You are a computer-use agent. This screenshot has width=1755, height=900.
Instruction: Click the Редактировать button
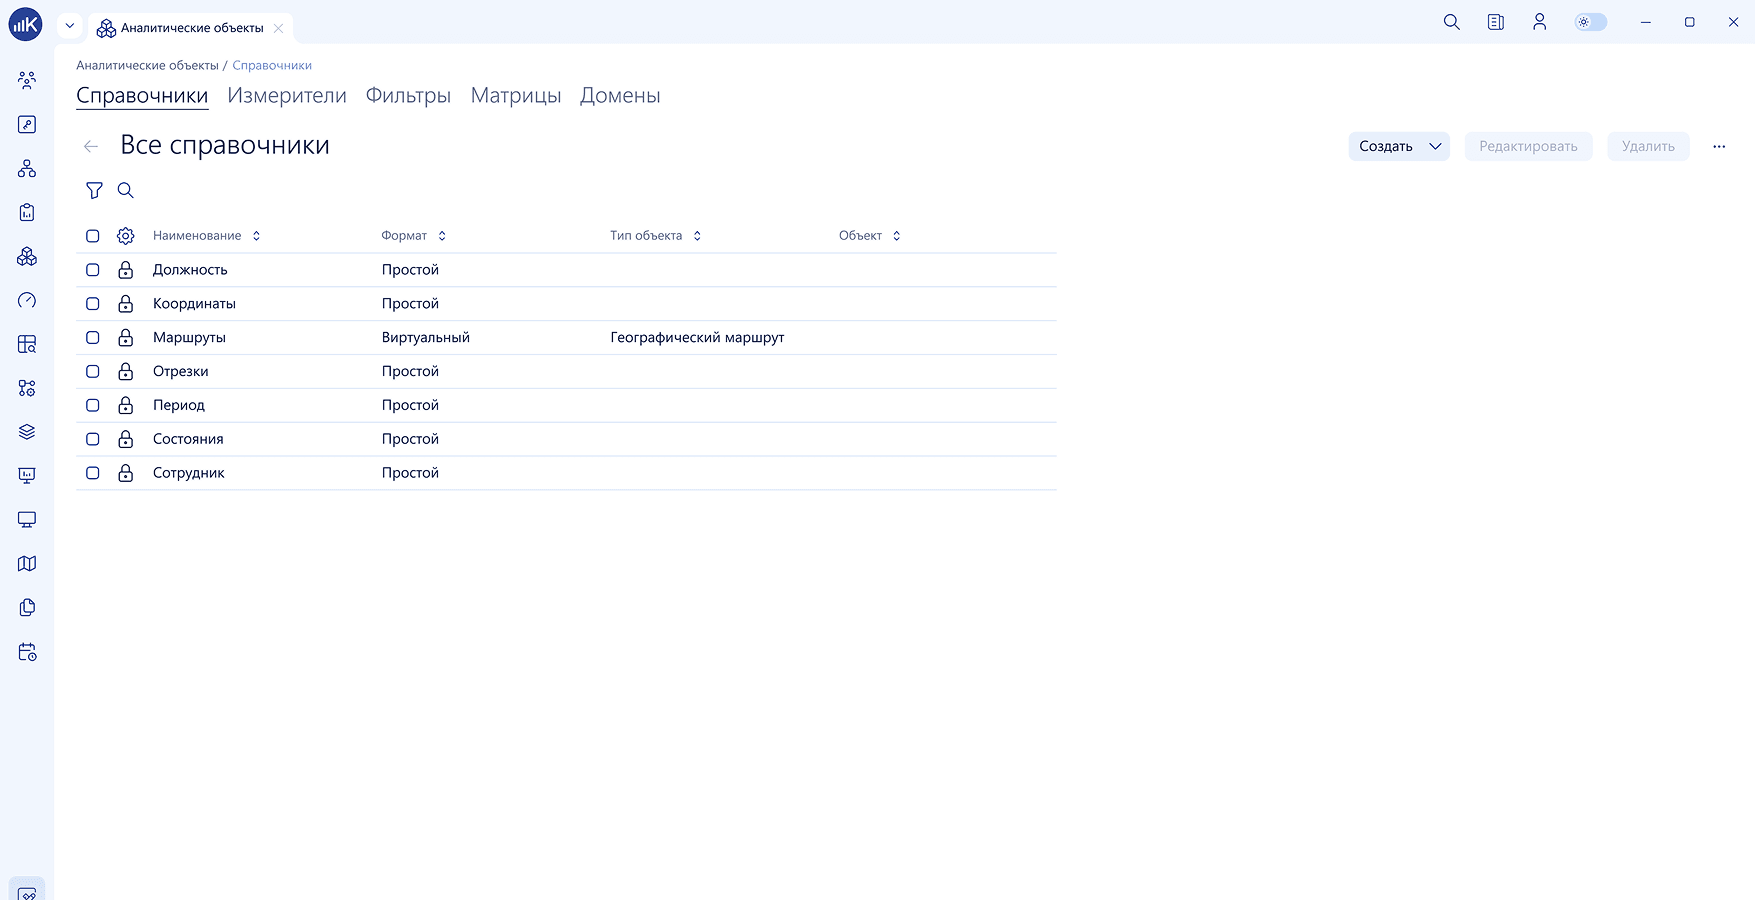coord(1529,146)
